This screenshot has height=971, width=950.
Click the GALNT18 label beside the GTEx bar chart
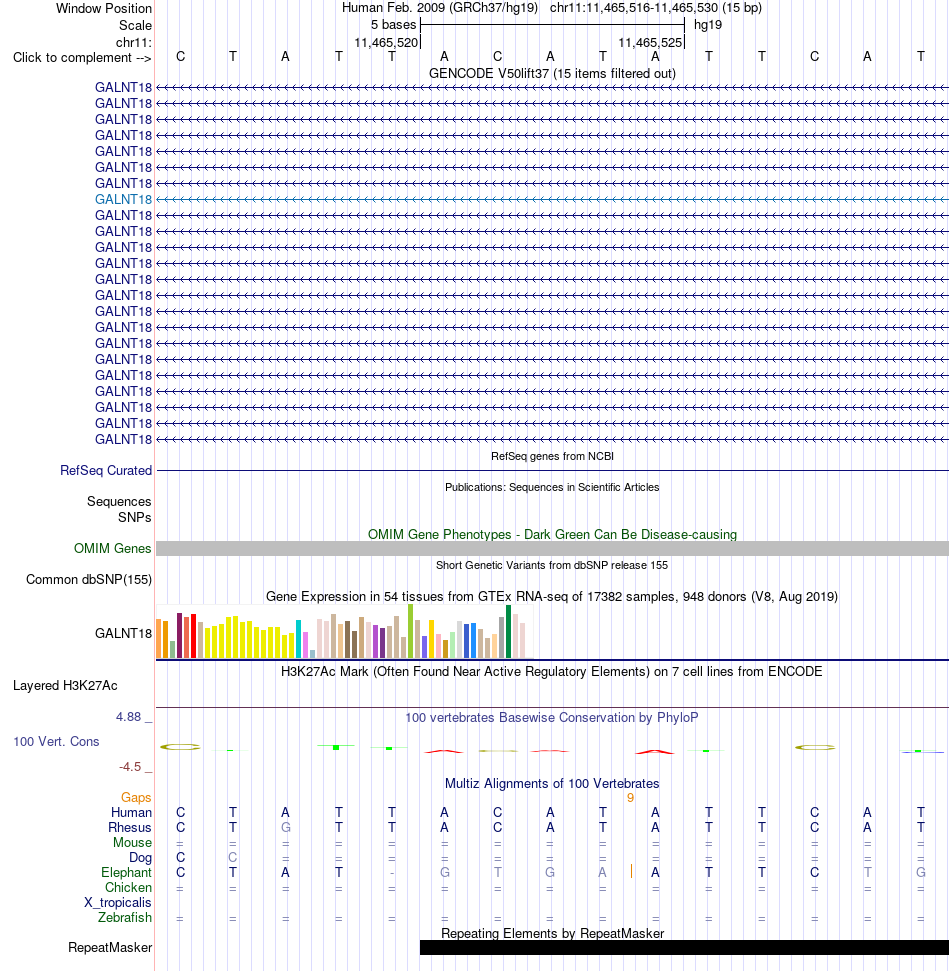pyautogui.click(x=123, y=634)
